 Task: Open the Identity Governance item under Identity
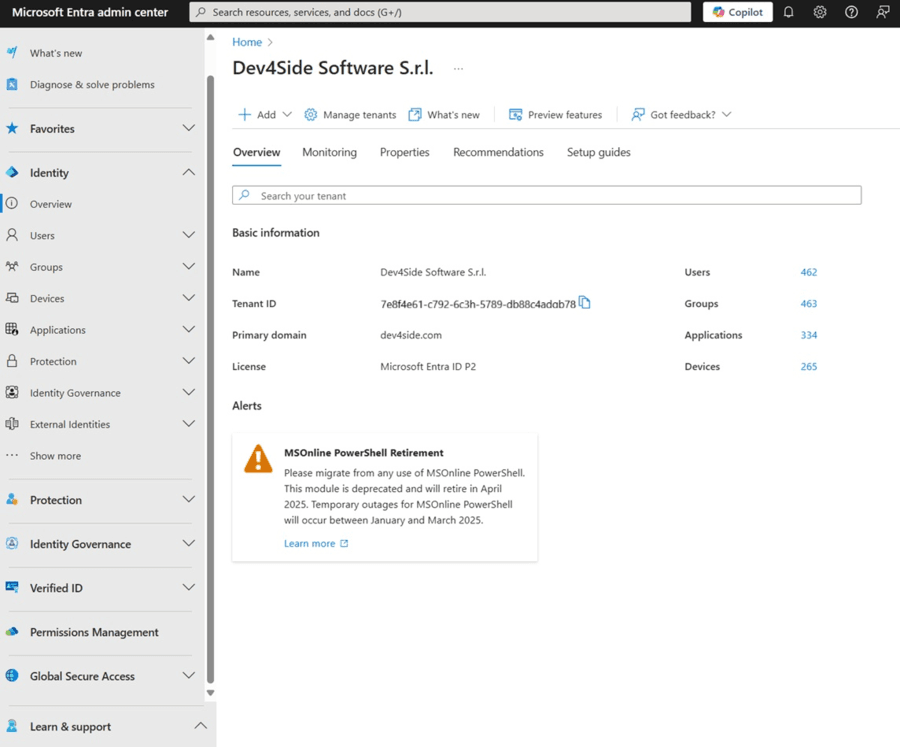75,393
